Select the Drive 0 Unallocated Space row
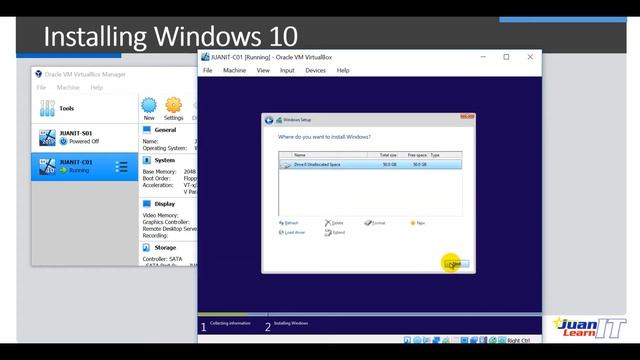Image resolution: width=640 pixels, height=360 pixels. click(x=370, y=164)
